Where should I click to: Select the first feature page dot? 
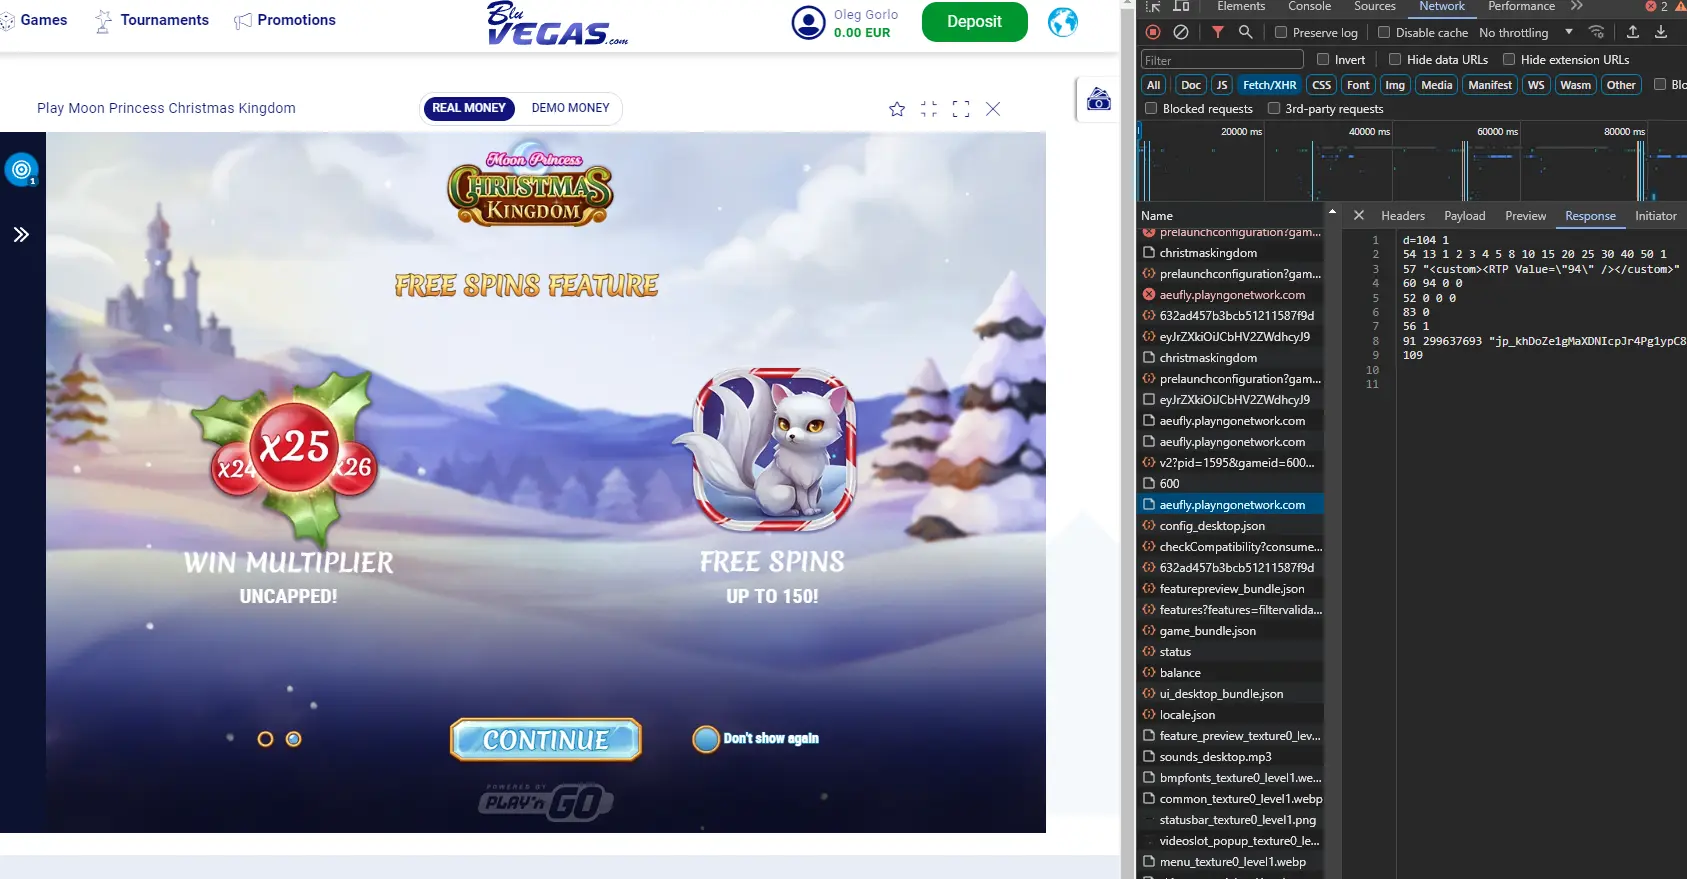click(x=265, y=739)
